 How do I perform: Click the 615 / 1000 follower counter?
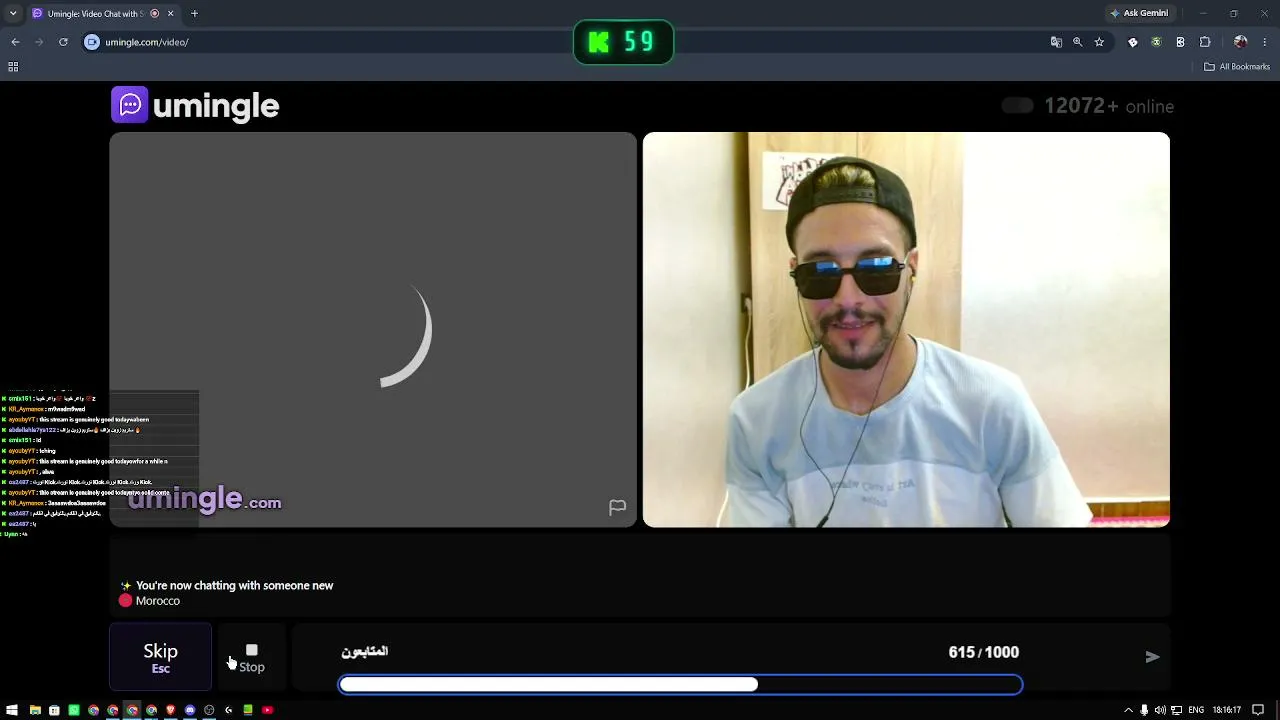point(983,652)
